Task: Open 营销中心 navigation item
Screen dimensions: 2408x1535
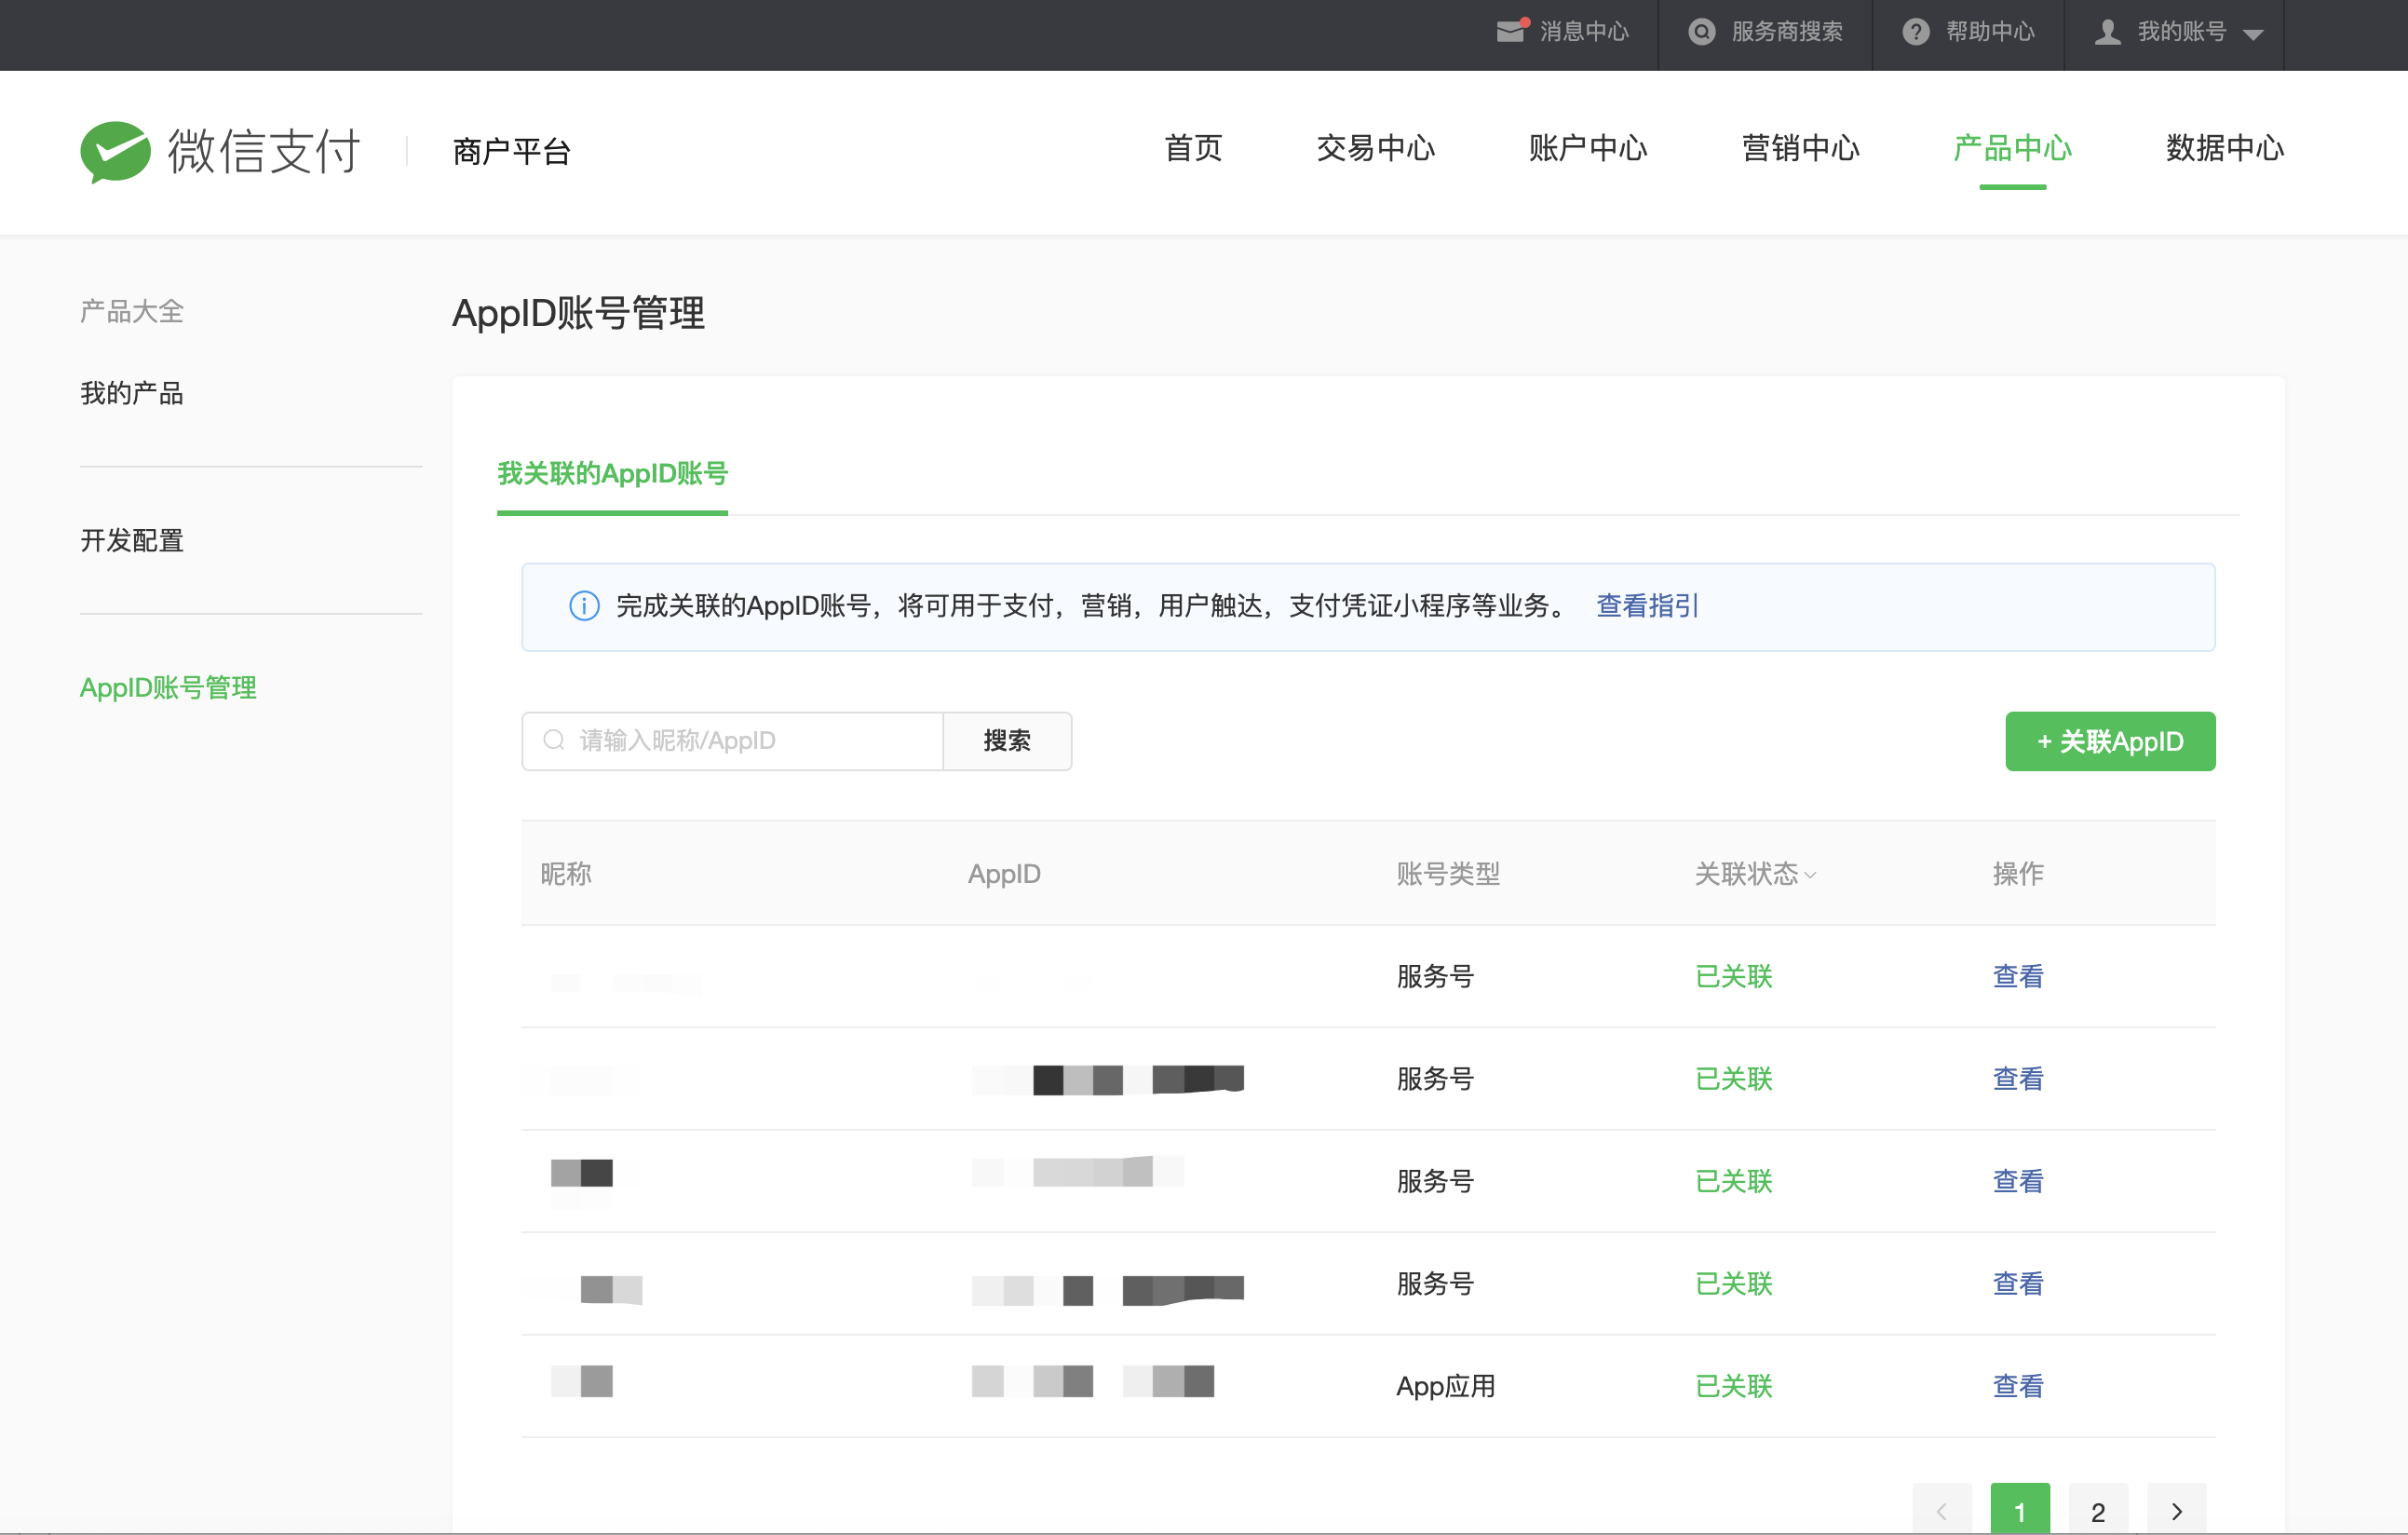Action: (1800, 148)
